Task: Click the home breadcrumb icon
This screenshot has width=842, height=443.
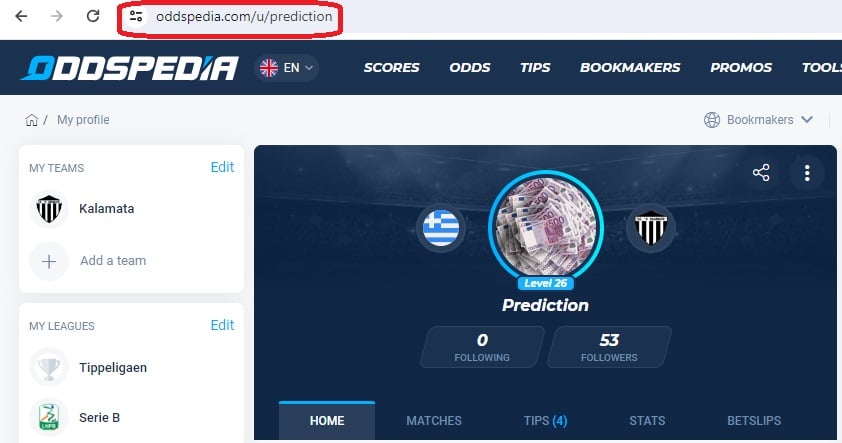Action: point(32,120)
